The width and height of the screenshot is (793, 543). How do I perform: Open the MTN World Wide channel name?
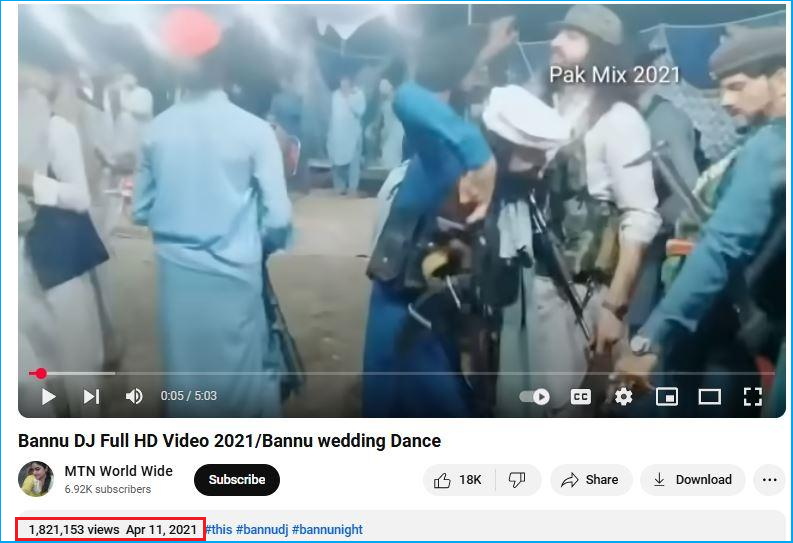click(118, 471)
